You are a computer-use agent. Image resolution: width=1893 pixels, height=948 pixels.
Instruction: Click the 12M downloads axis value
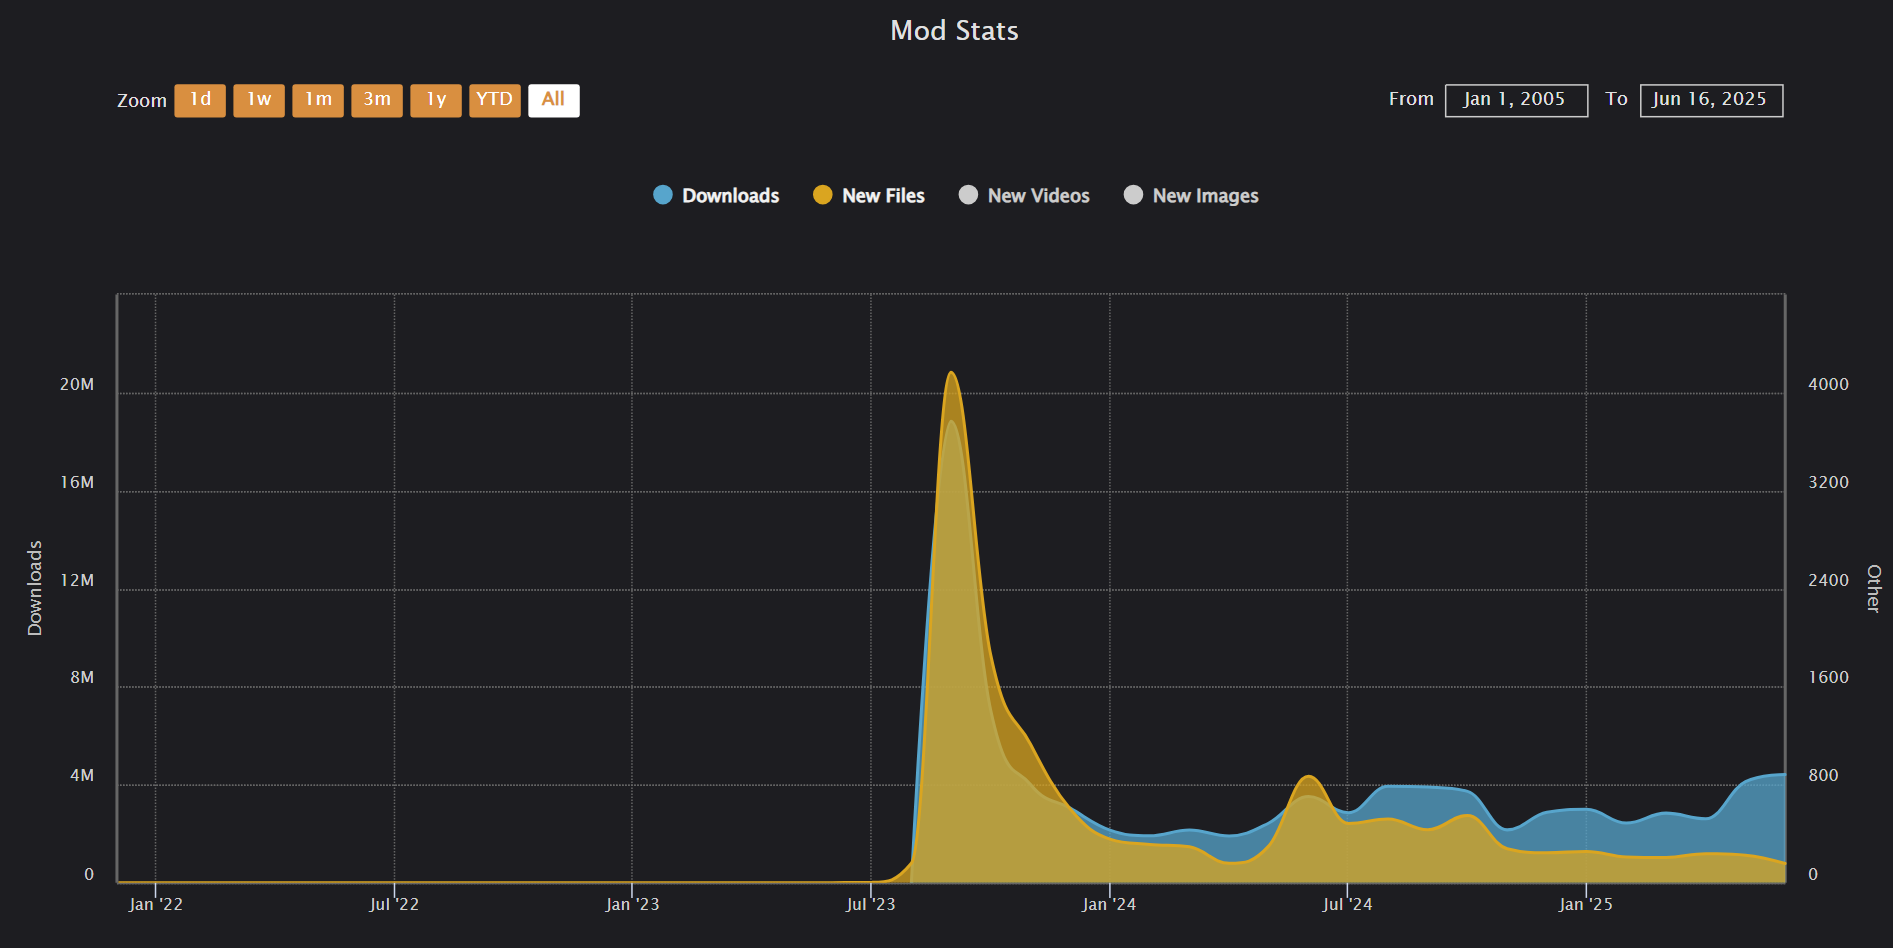(x=77, y=581)
